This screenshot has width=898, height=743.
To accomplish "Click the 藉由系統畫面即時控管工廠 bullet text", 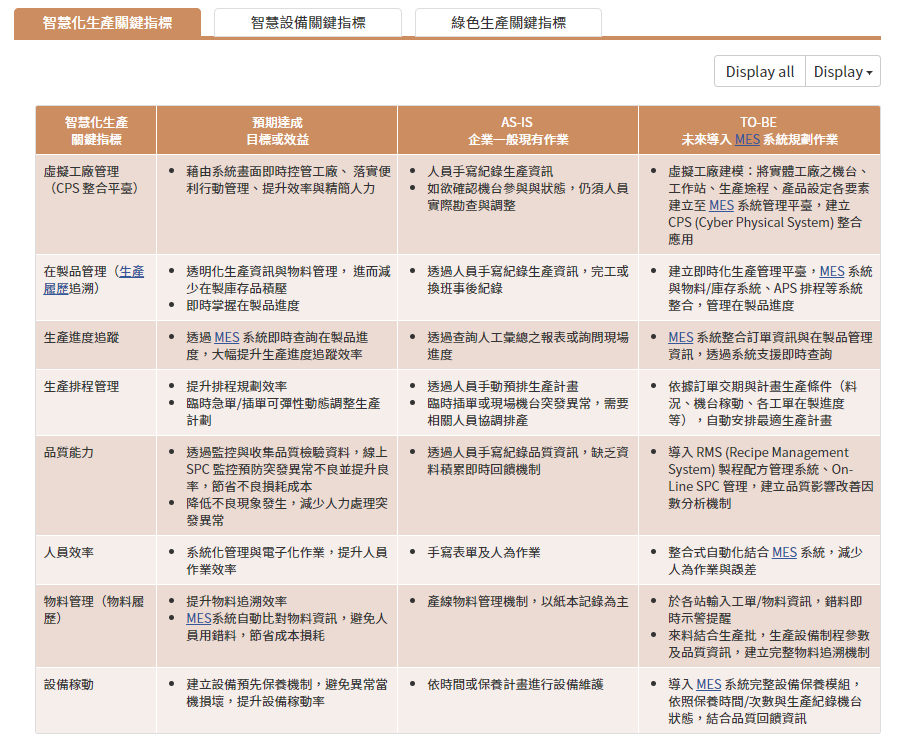I will [289, 180].
